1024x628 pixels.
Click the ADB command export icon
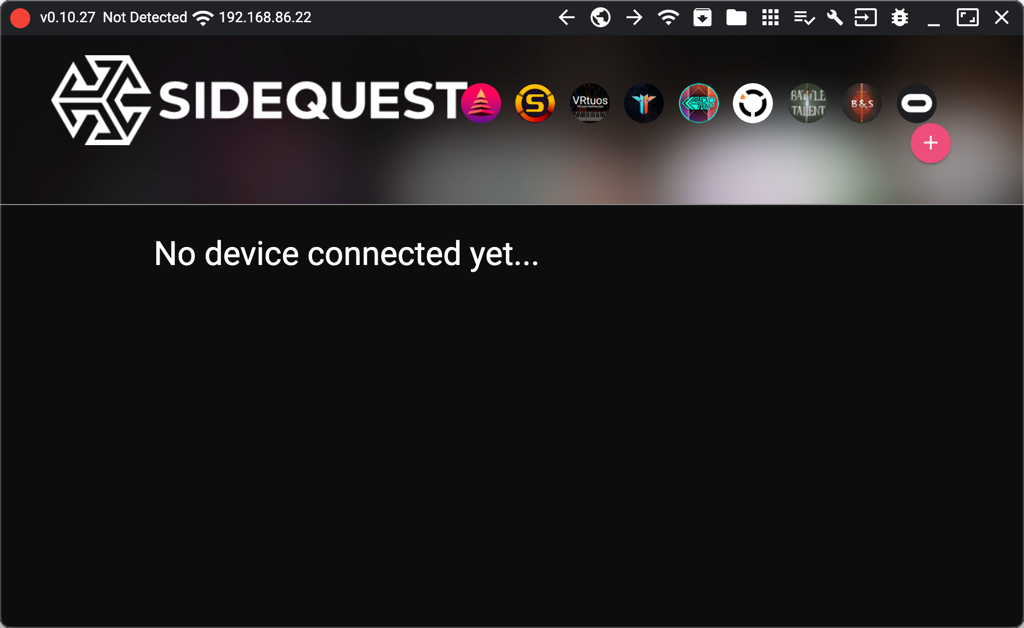pyautogui.click(x=865, y=18)
